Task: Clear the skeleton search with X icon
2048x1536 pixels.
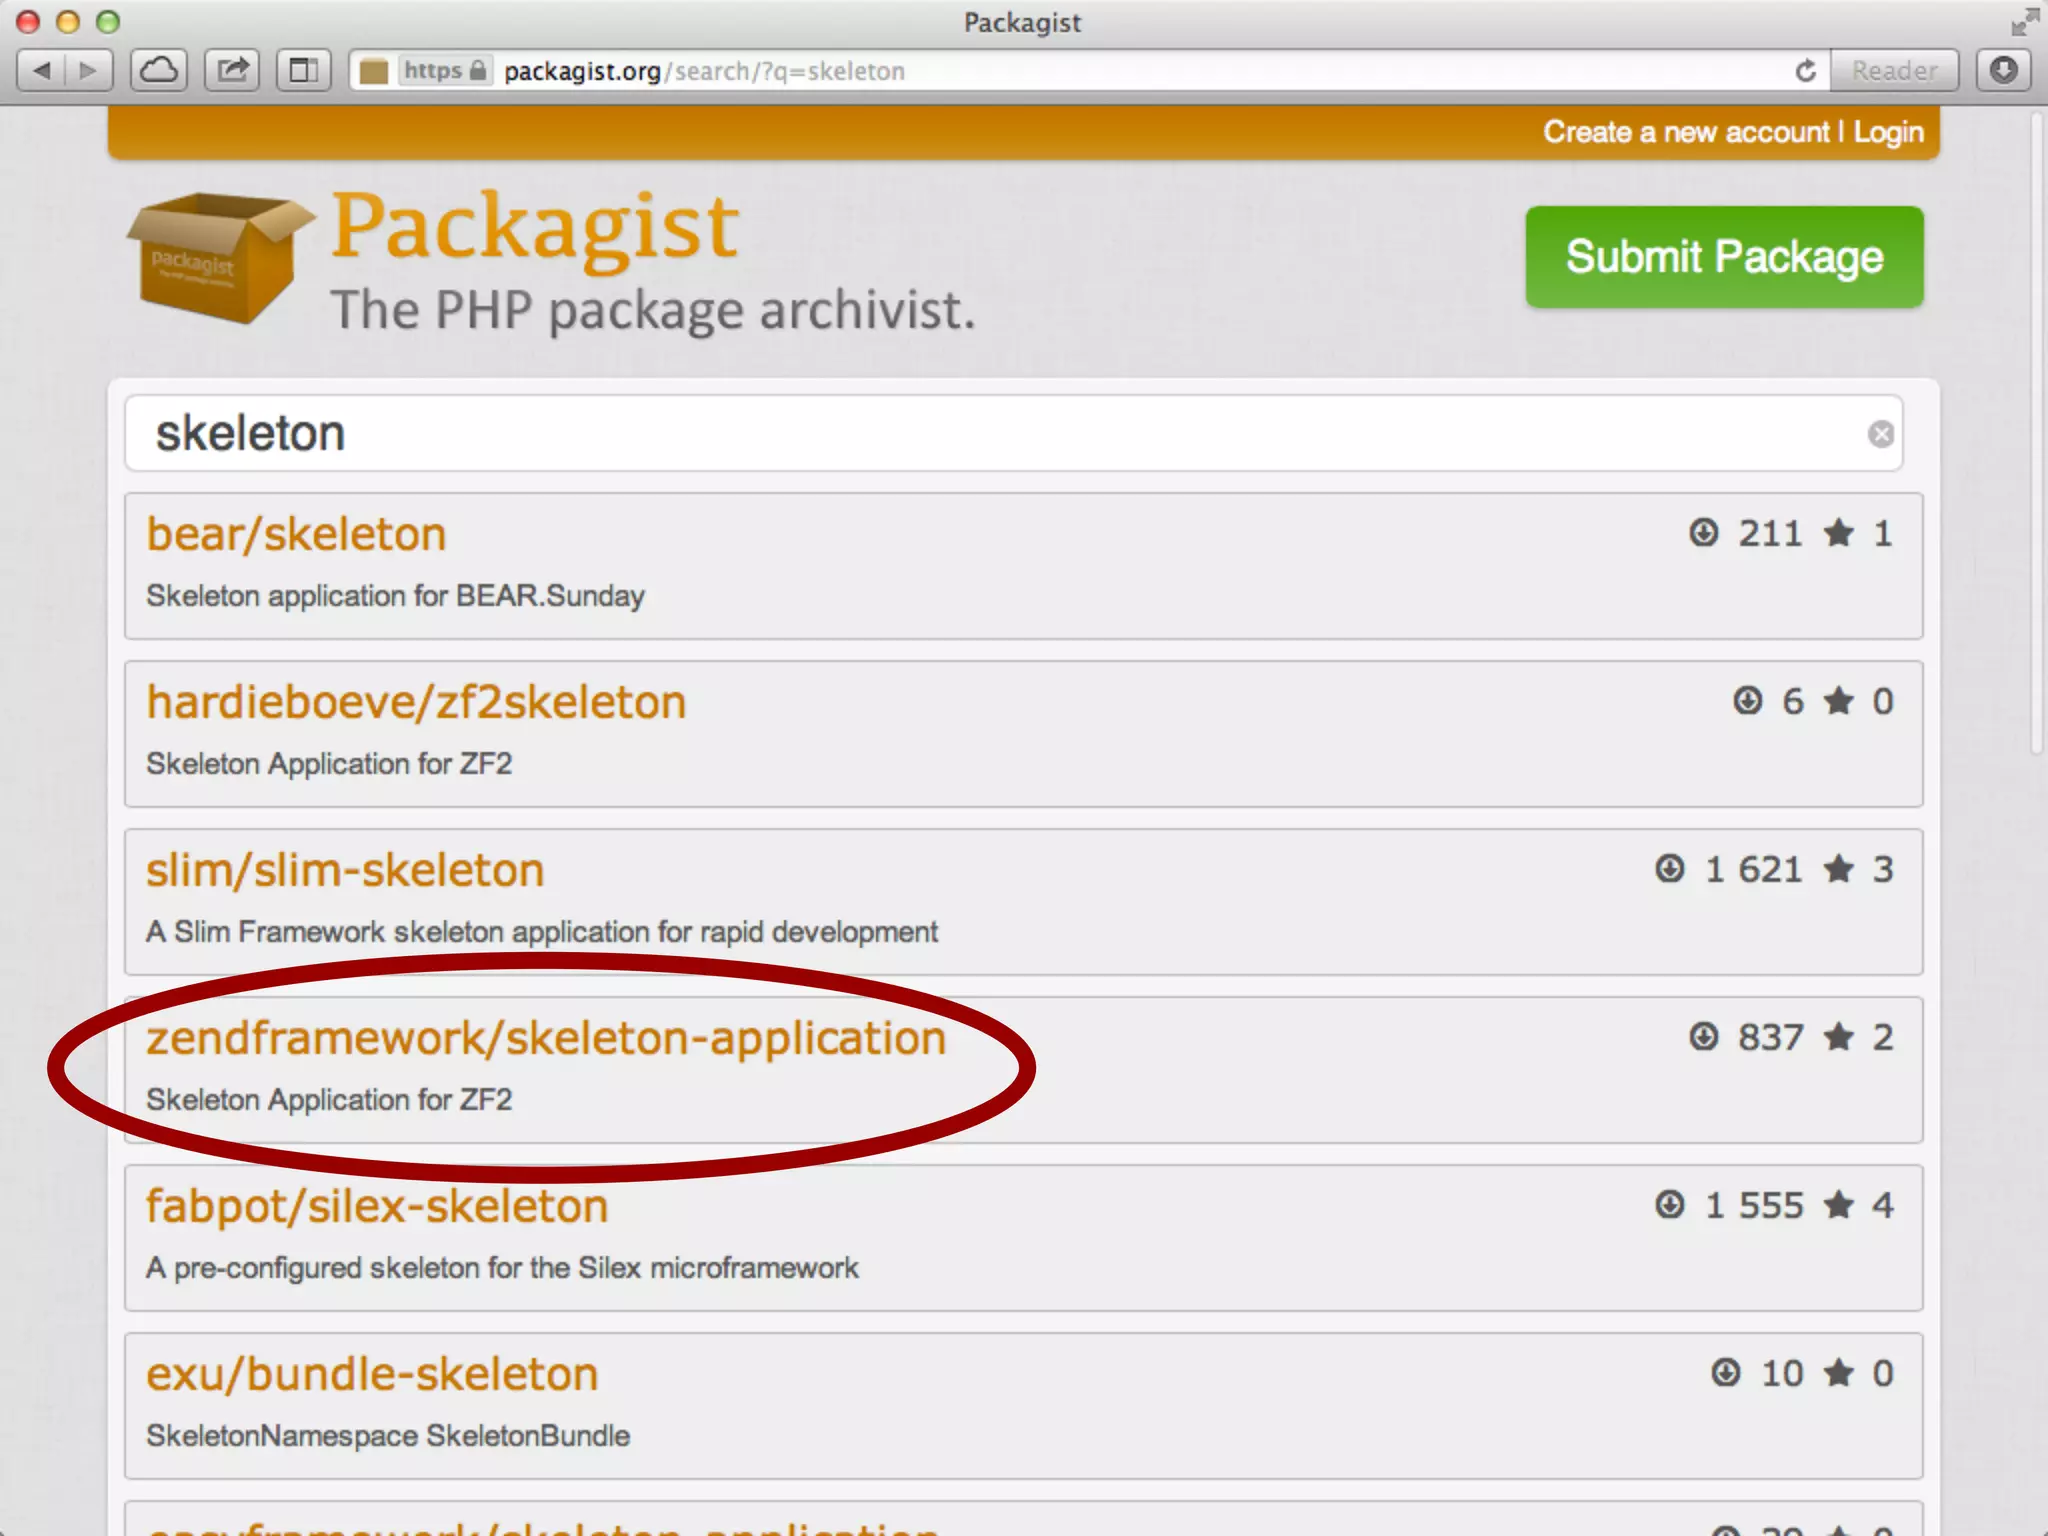Action: coord(1880,434)
